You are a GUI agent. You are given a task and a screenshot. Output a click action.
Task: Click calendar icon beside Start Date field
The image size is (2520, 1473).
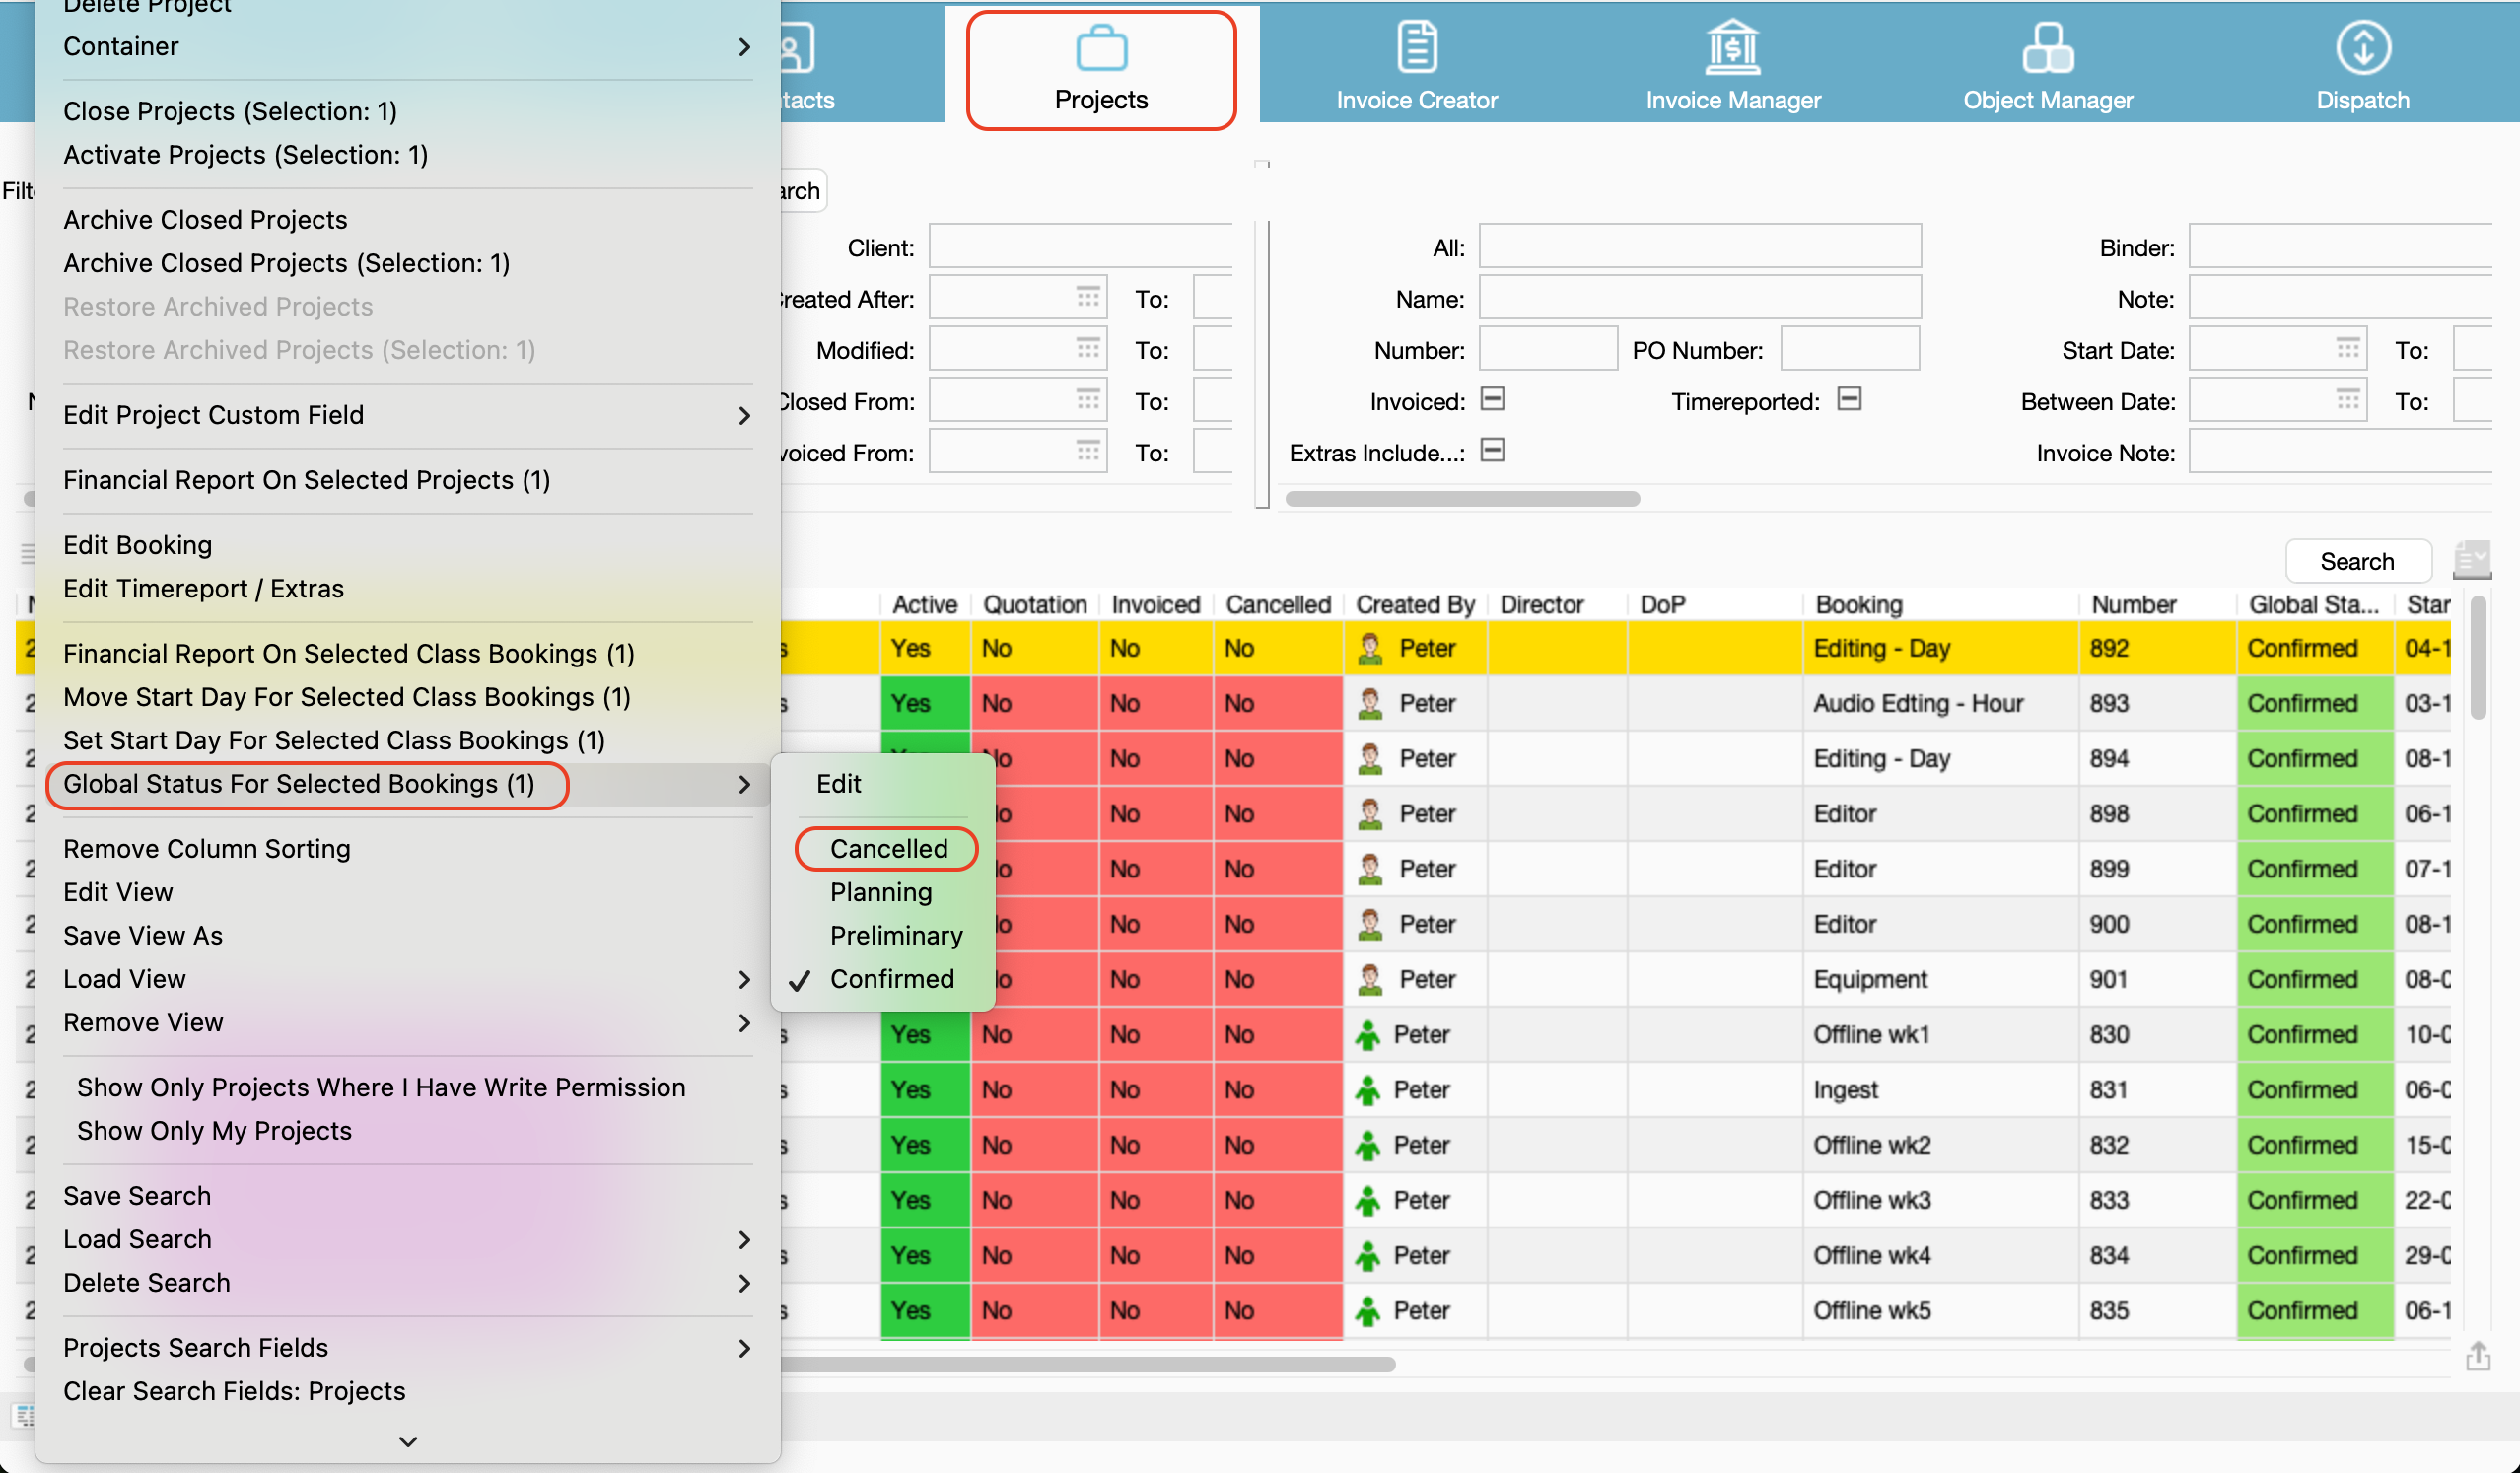tap(2347, 349)
